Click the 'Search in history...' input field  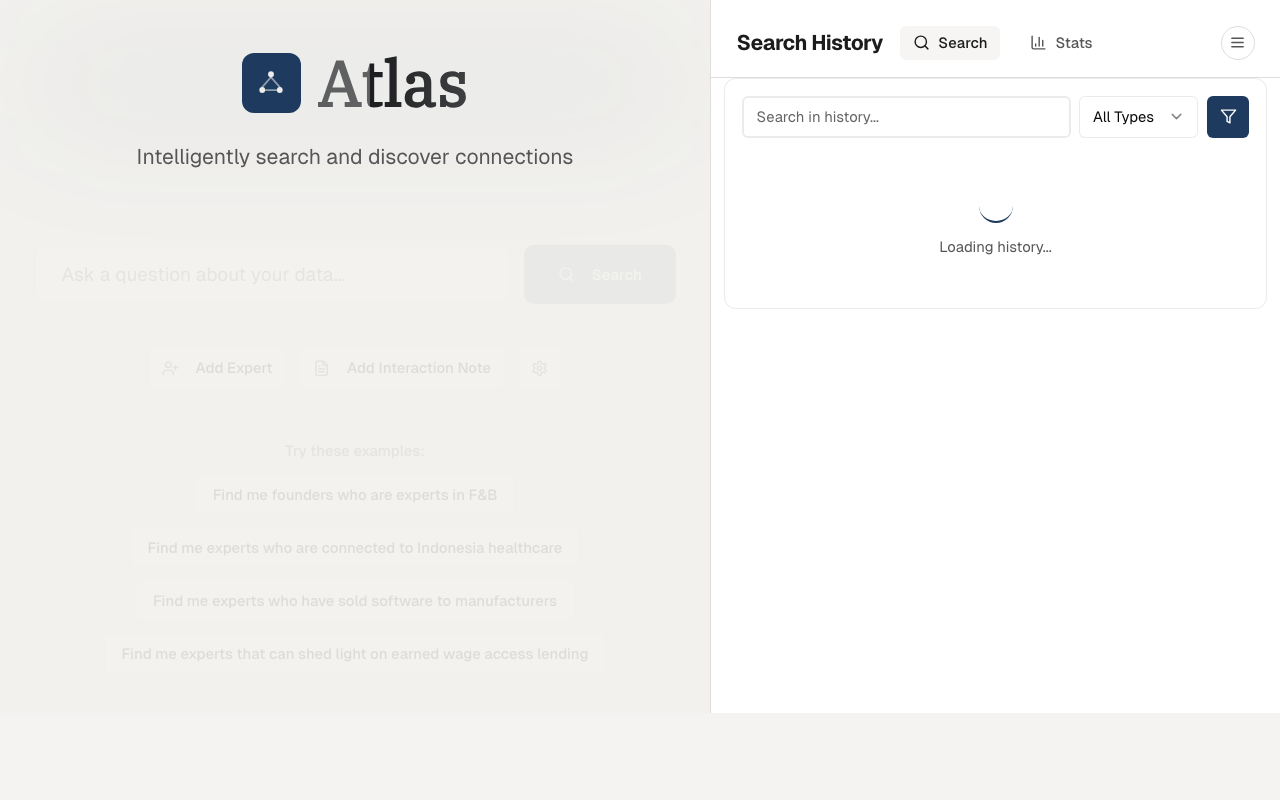point(906,117)
